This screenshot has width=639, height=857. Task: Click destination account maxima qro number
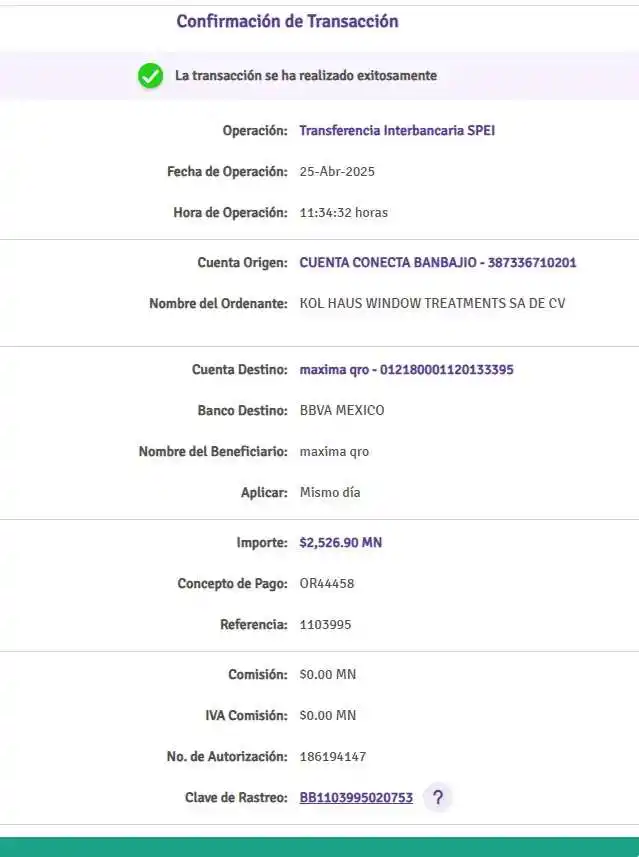[406, 370]
